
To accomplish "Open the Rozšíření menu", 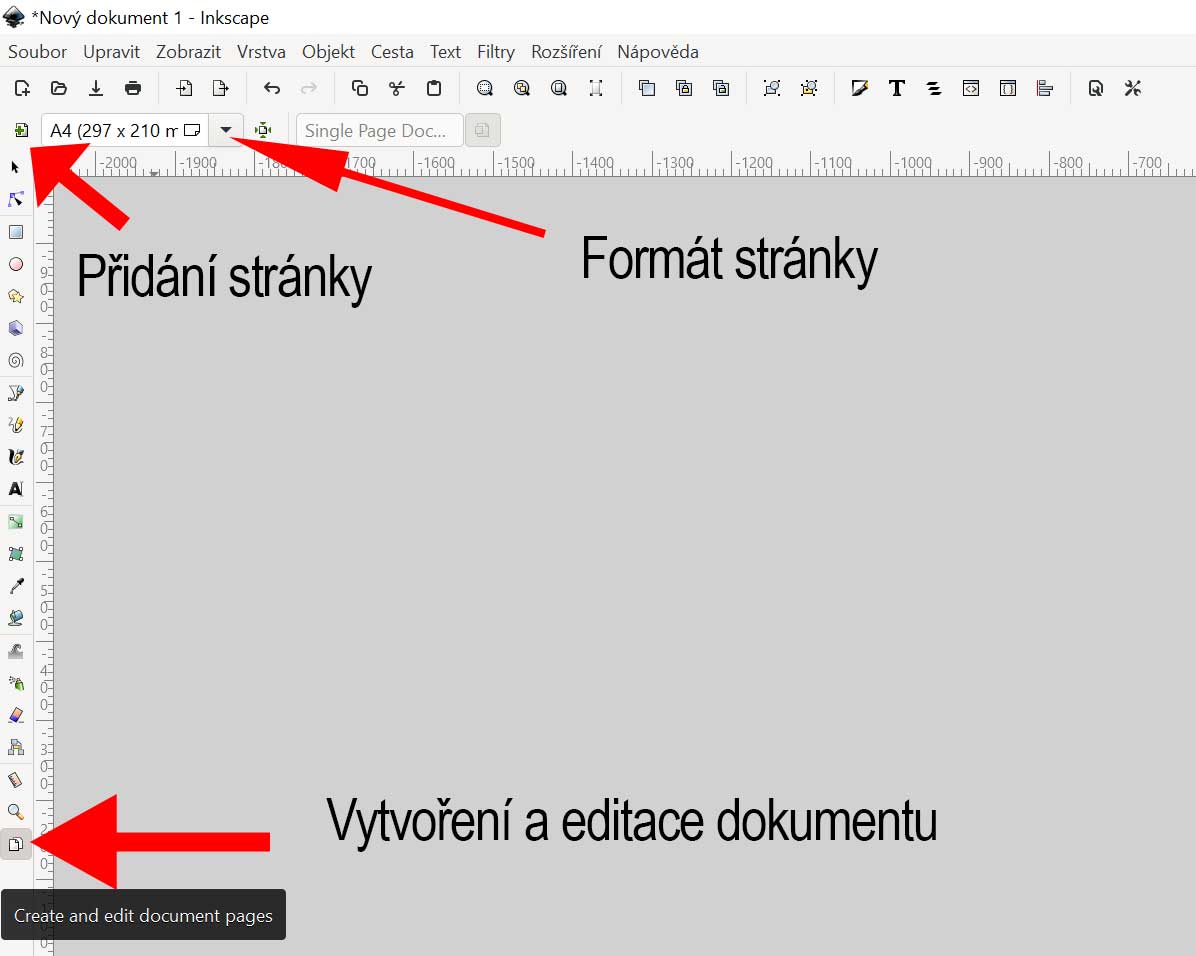I will click(566, 52).
